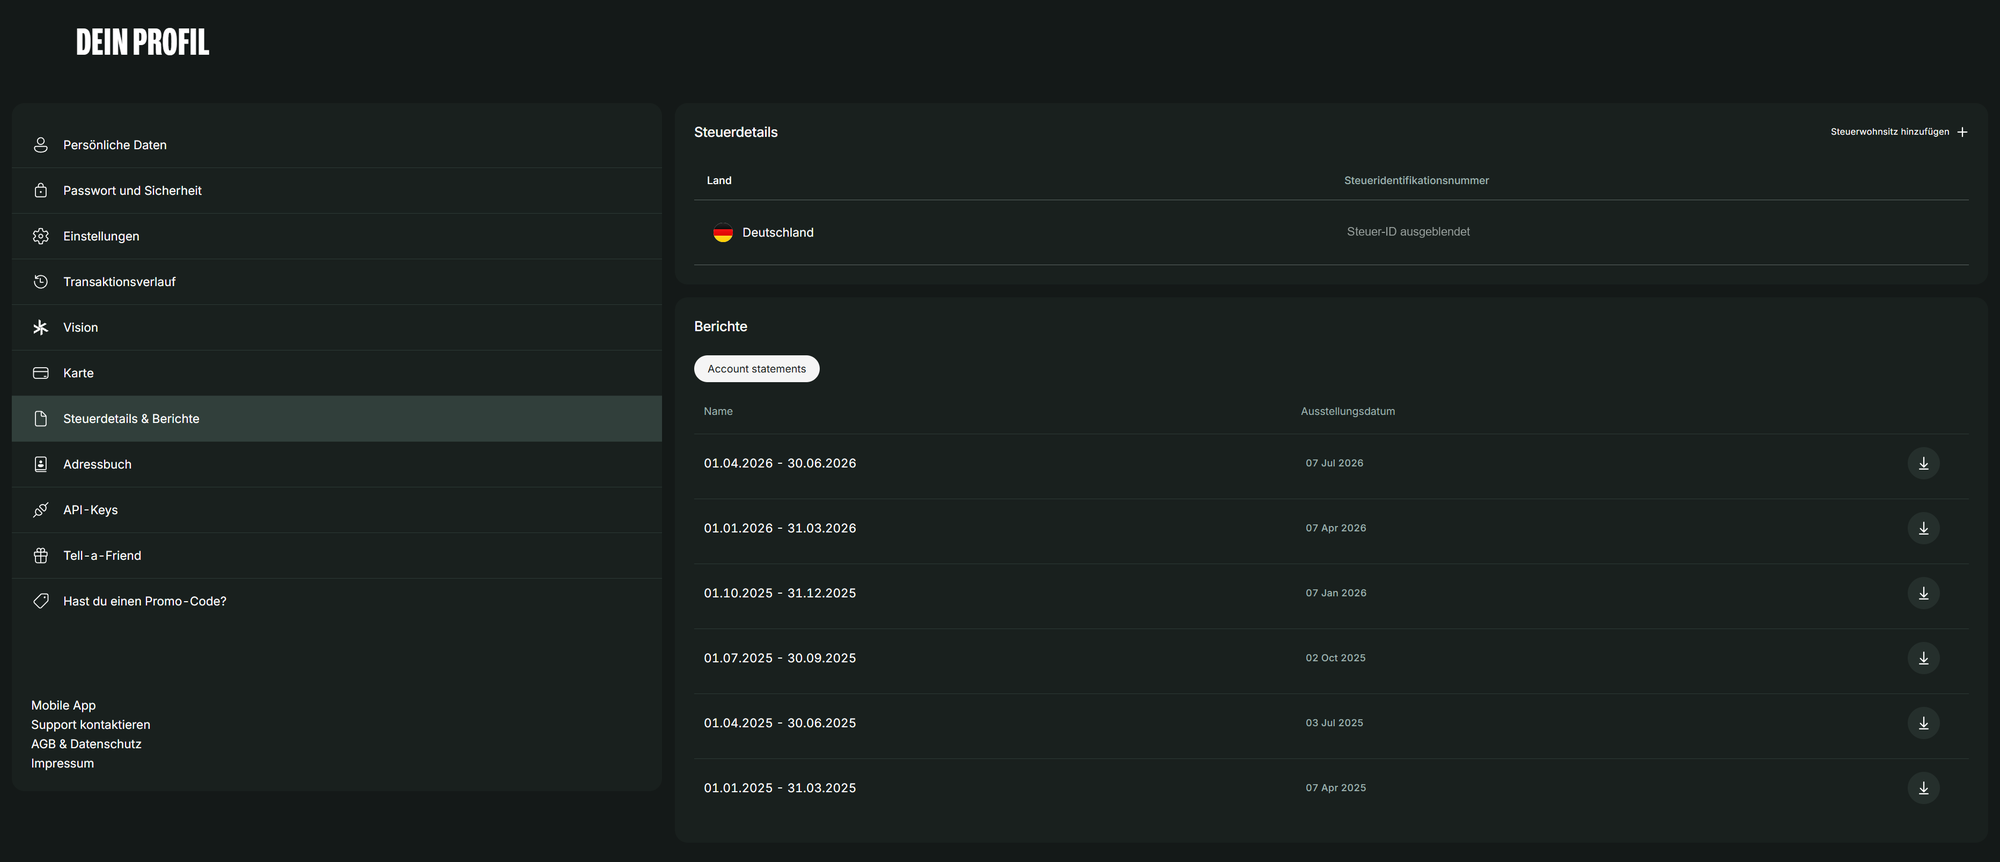Click the '02 Oct 2025' issue date
Screen dimensions: 2000x862
(x=1335, y=658)
